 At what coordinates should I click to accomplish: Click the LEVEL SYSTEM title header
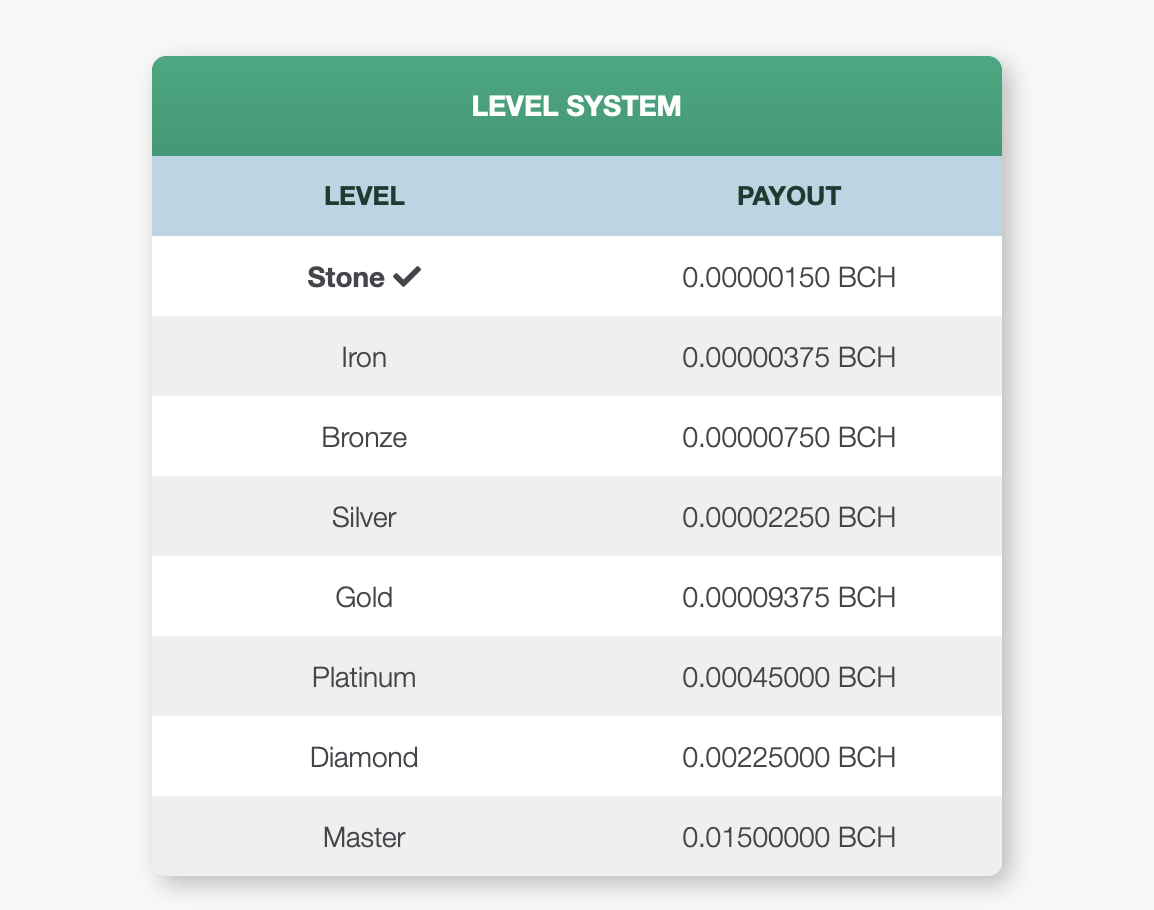[x=577, y=106]
